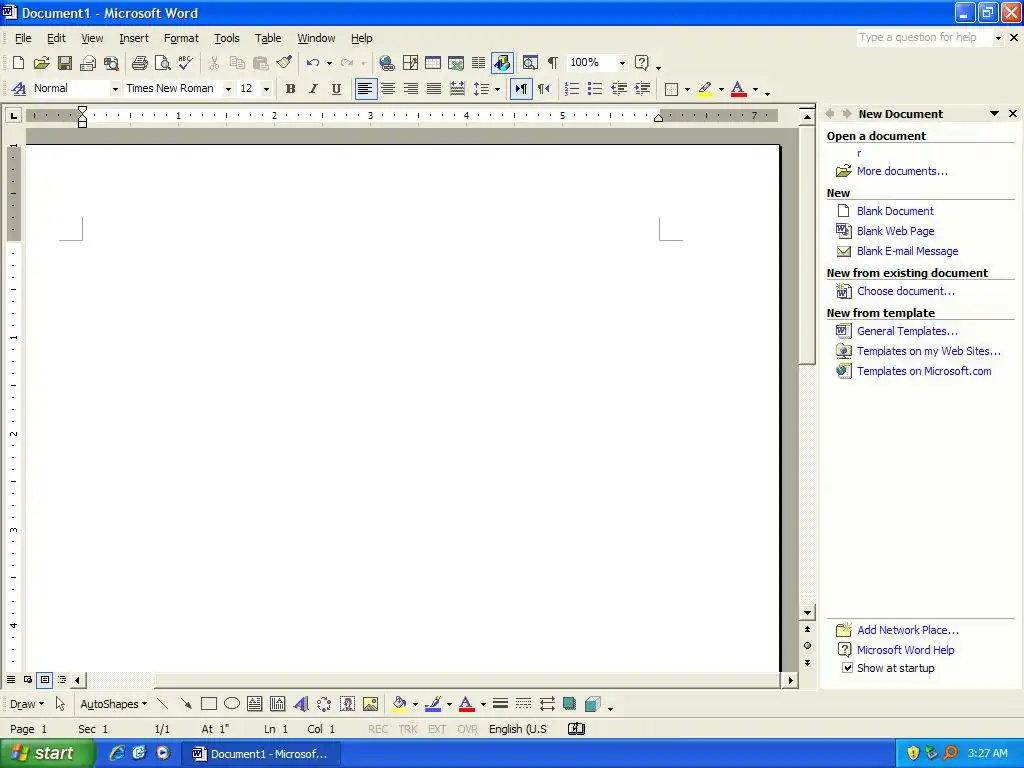This screenshot has width=1024, height=768.
Task: Click the New Blank Document toolbar icon
Action: tap(18, 63)
